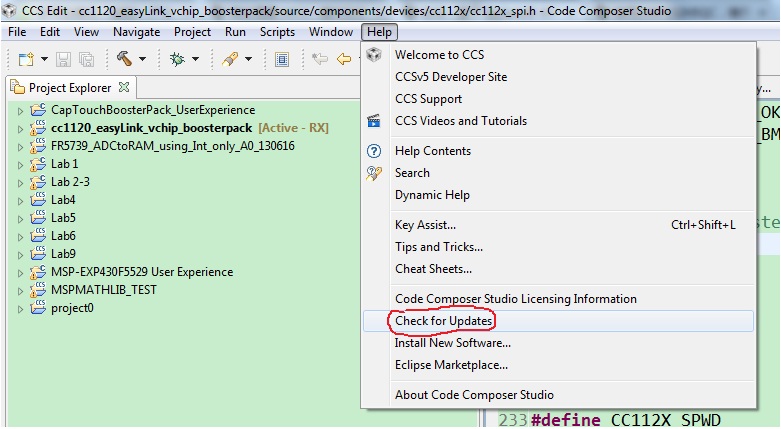781x429 pixels.
Task: Click the Welcome to CCS cube icon
Action: (x=374, y=54)
